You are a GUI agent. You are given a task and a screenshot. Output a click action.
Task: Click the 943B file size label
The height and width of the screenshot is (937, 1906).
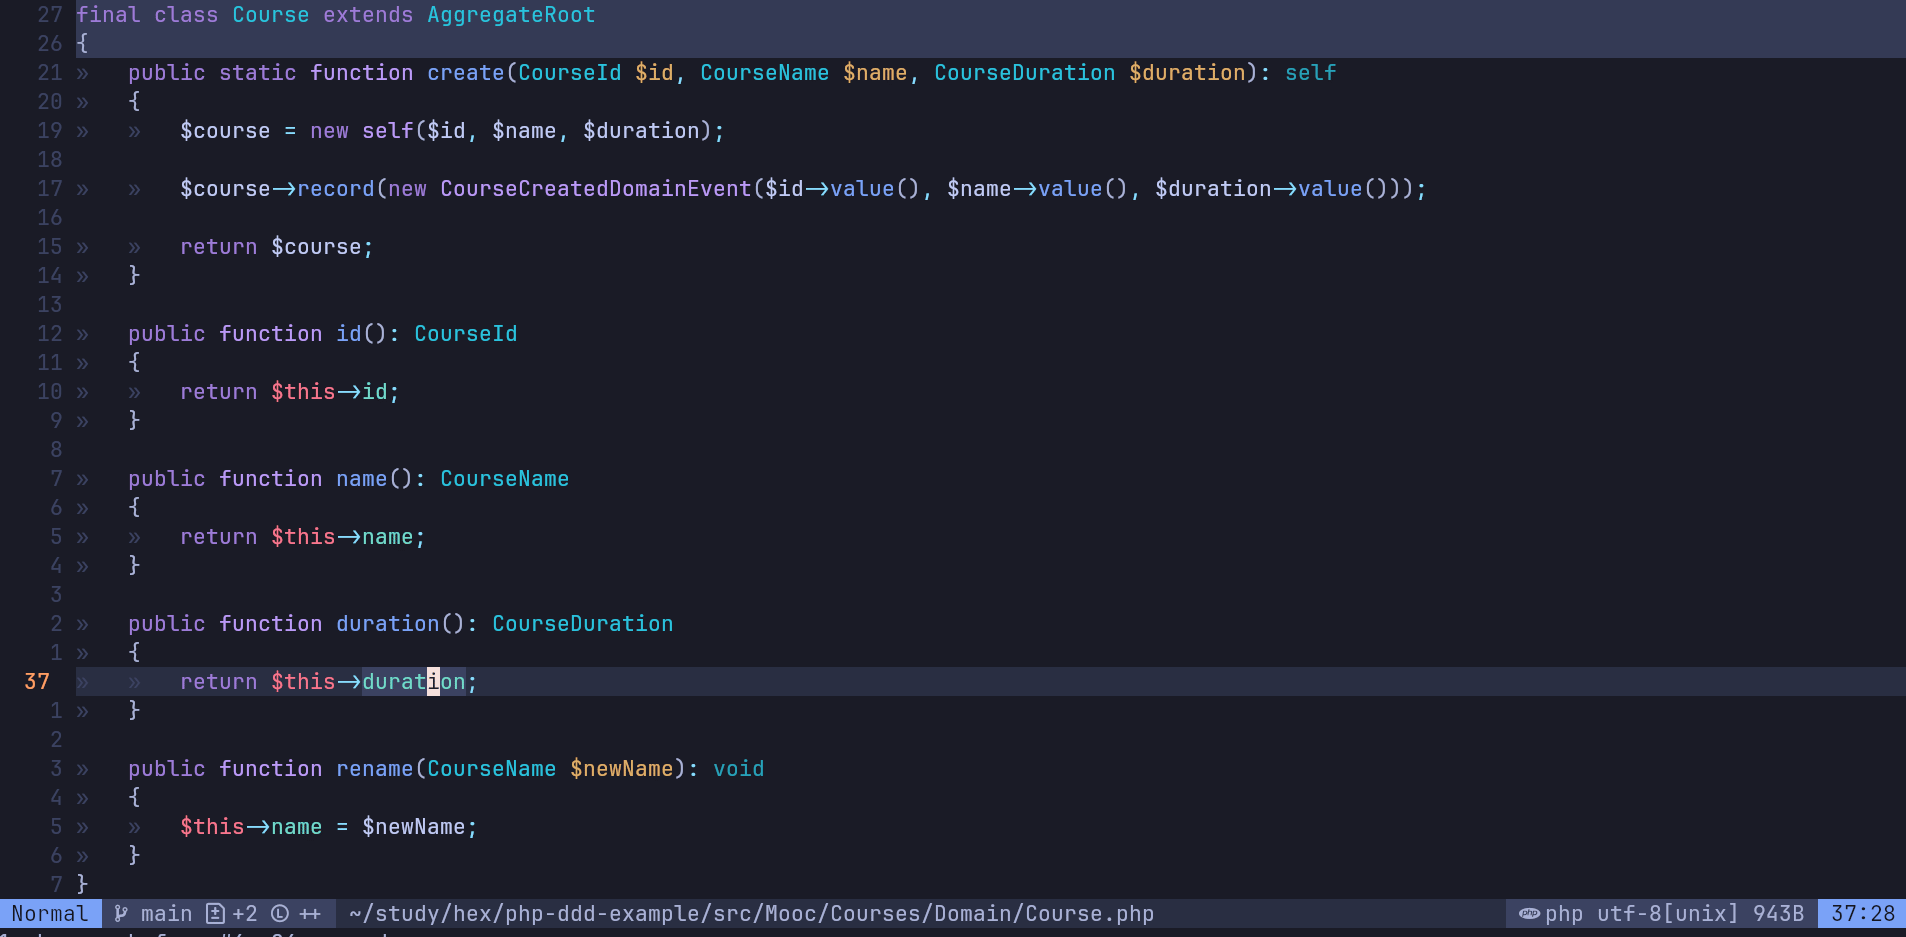1778,913
